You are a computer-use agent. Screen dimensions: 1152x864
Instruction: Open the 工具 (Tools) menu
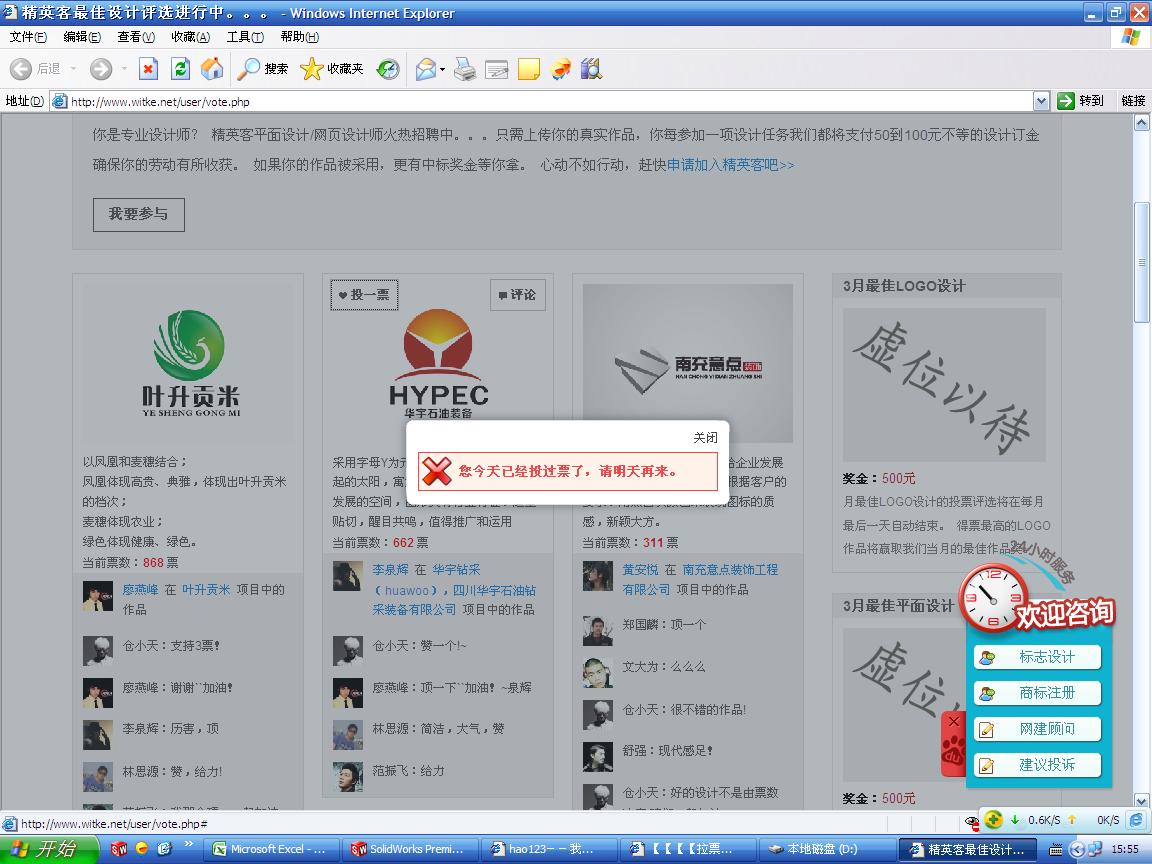tap(245, 37)
